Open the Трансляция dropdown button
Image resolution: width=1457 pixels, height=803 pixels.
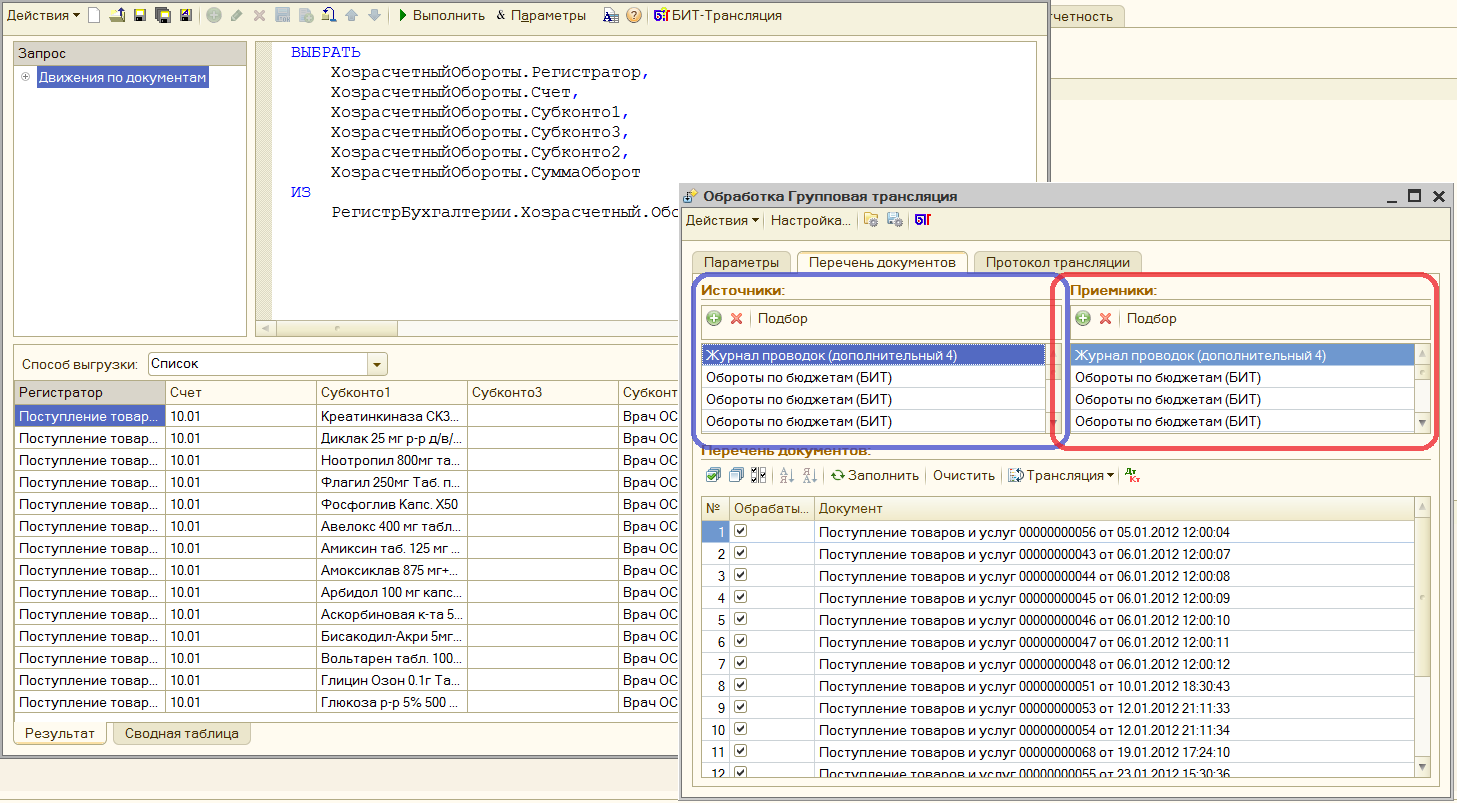pyautogui.click(x=1061, y=475)
